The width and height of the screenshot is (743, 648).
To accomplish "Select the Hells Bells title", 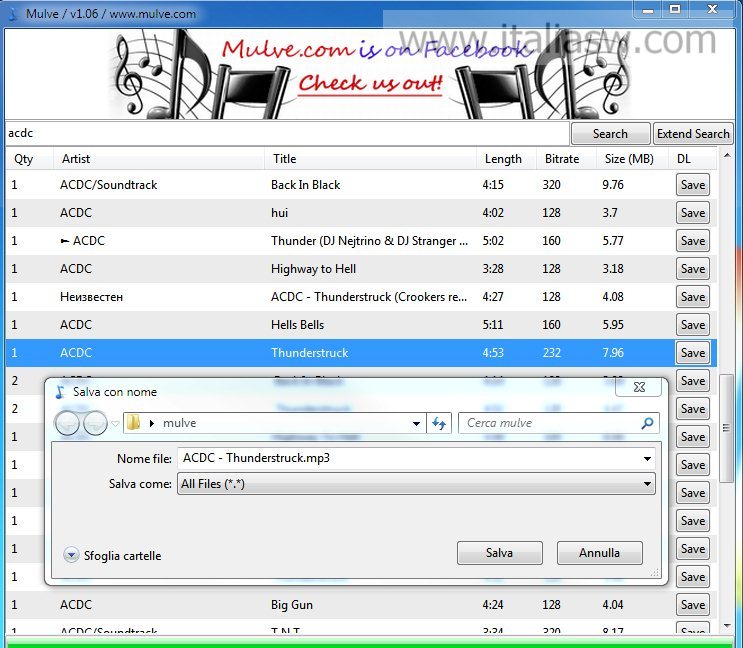I will (x=297, y=324).
